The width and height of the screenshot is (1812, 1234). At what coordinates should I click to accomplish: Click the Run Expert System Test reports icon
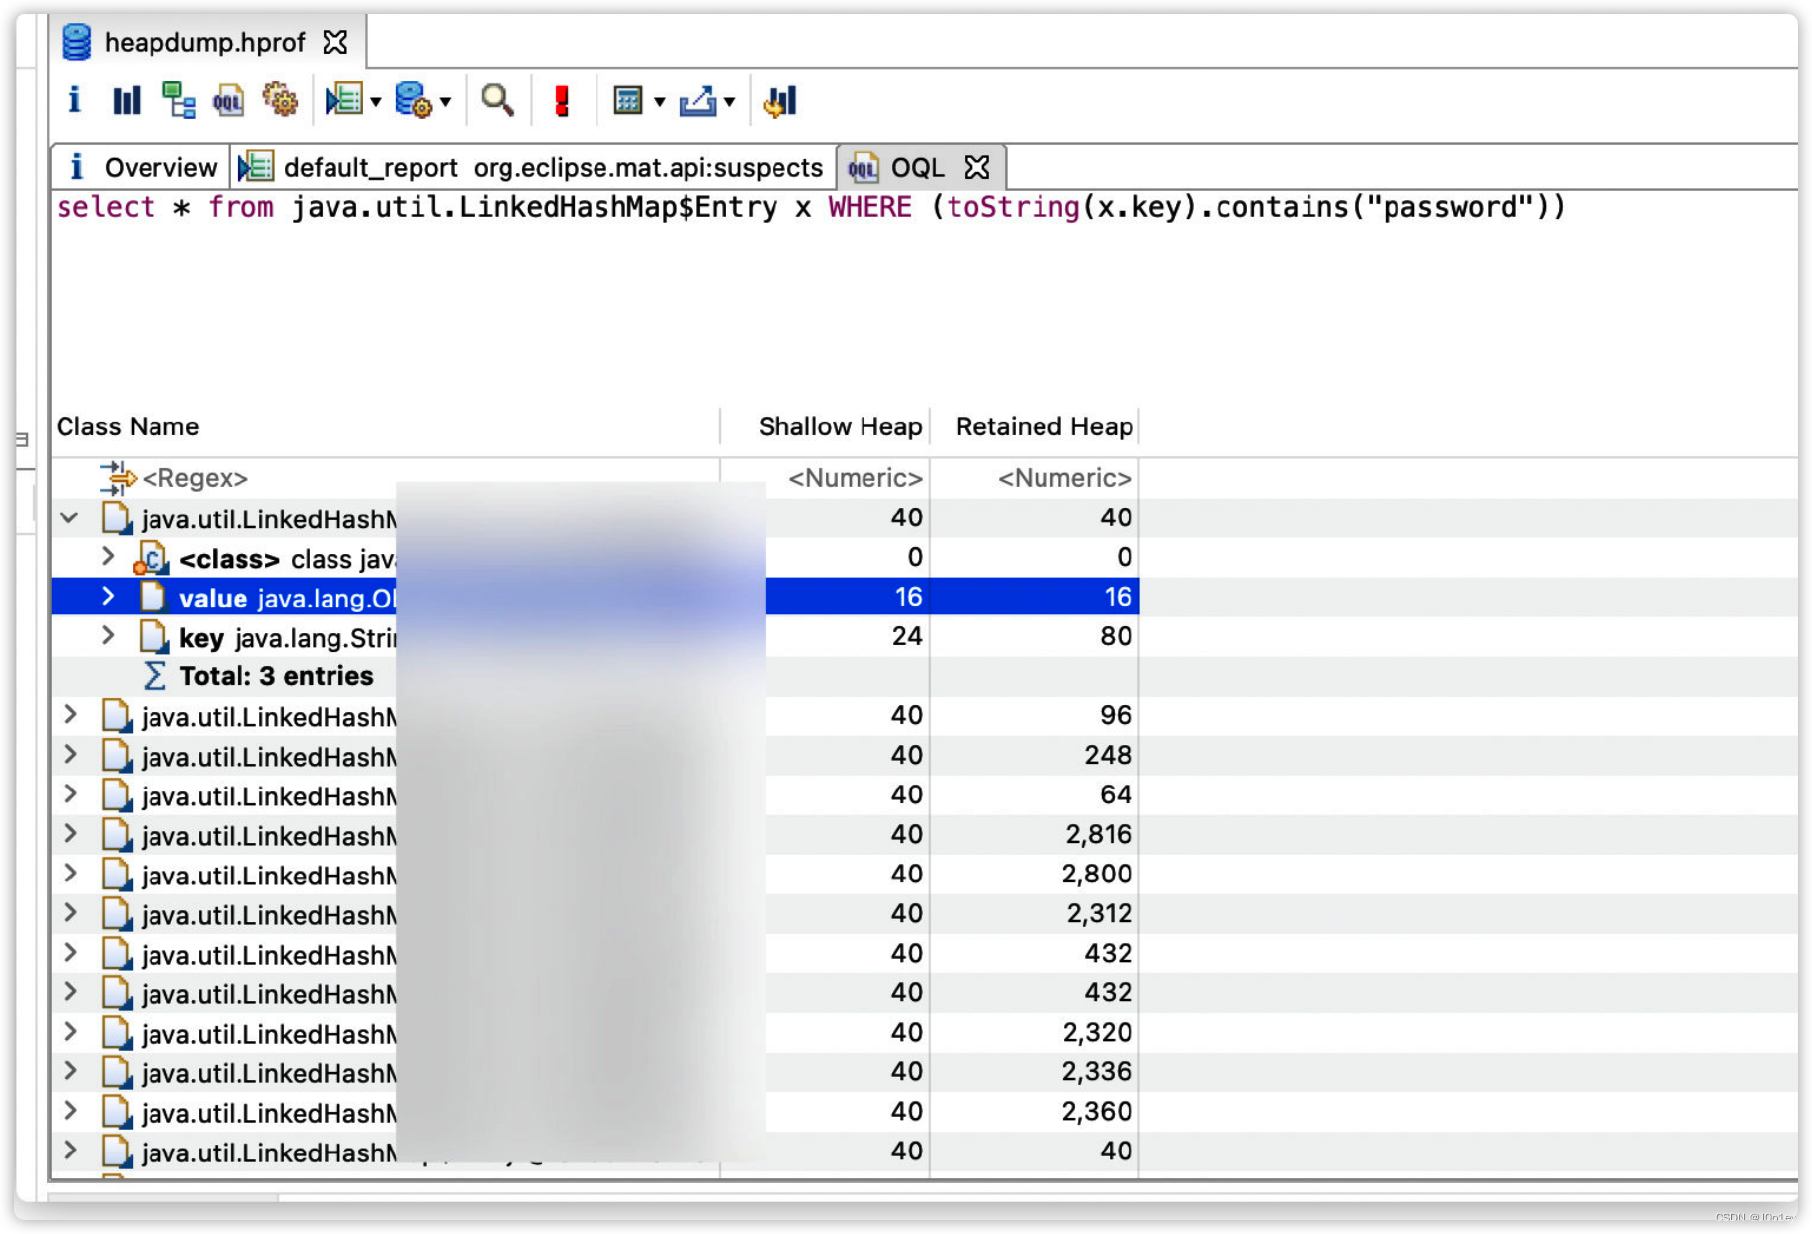point(344,100)
